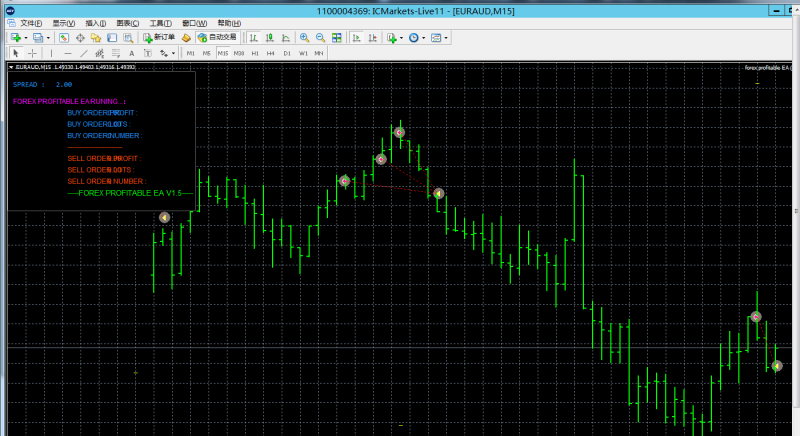Click the SELL ORDER NUMBER label

[x=107, y=182]
